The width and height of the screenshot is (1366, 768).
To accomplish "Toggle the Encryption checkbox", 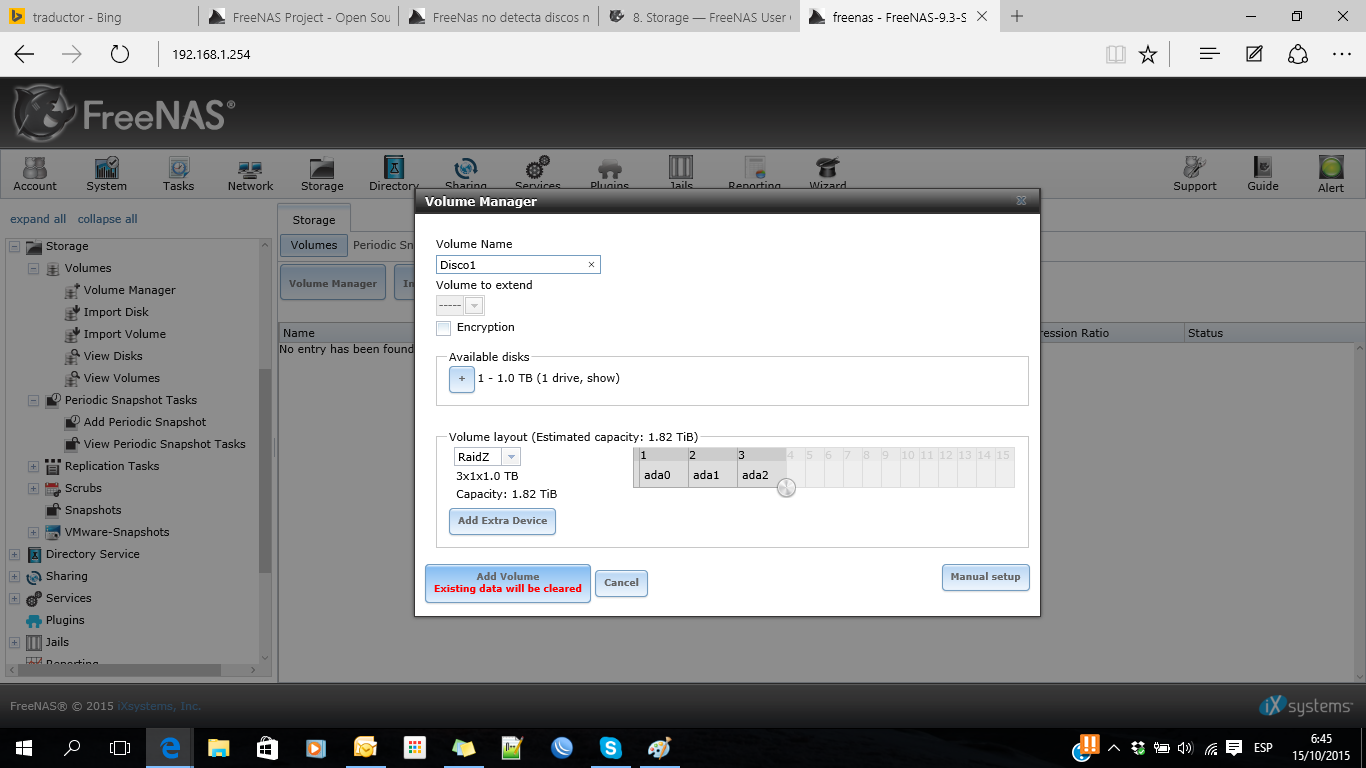I will pyautogui.click(x=444, y=328).
